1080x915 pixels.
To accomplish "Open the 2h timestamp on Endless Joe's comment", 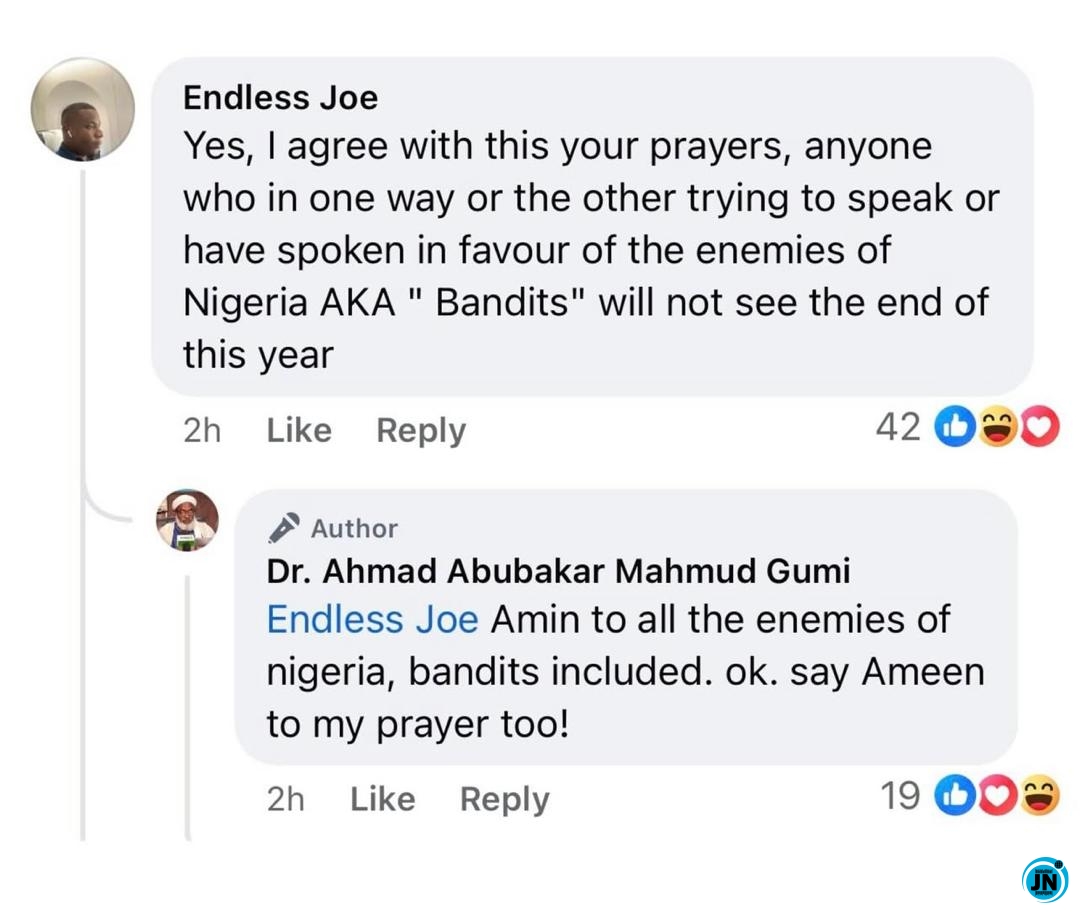I will coord(202,431).
